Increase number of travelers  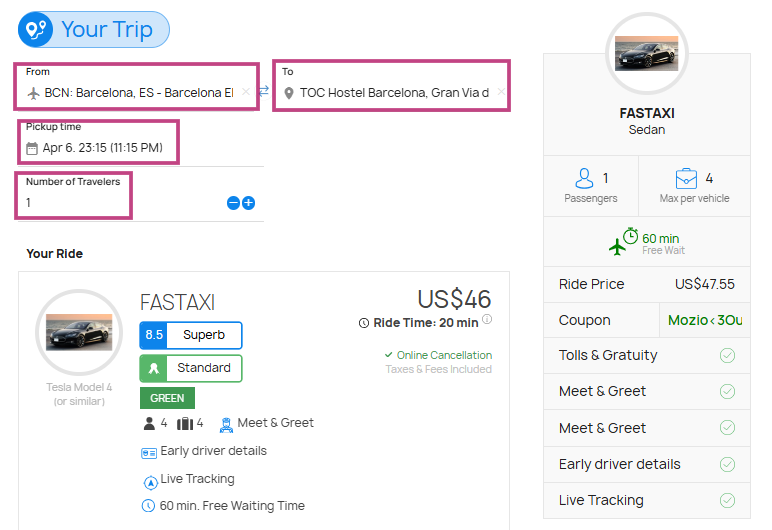[x=249, y=202]
